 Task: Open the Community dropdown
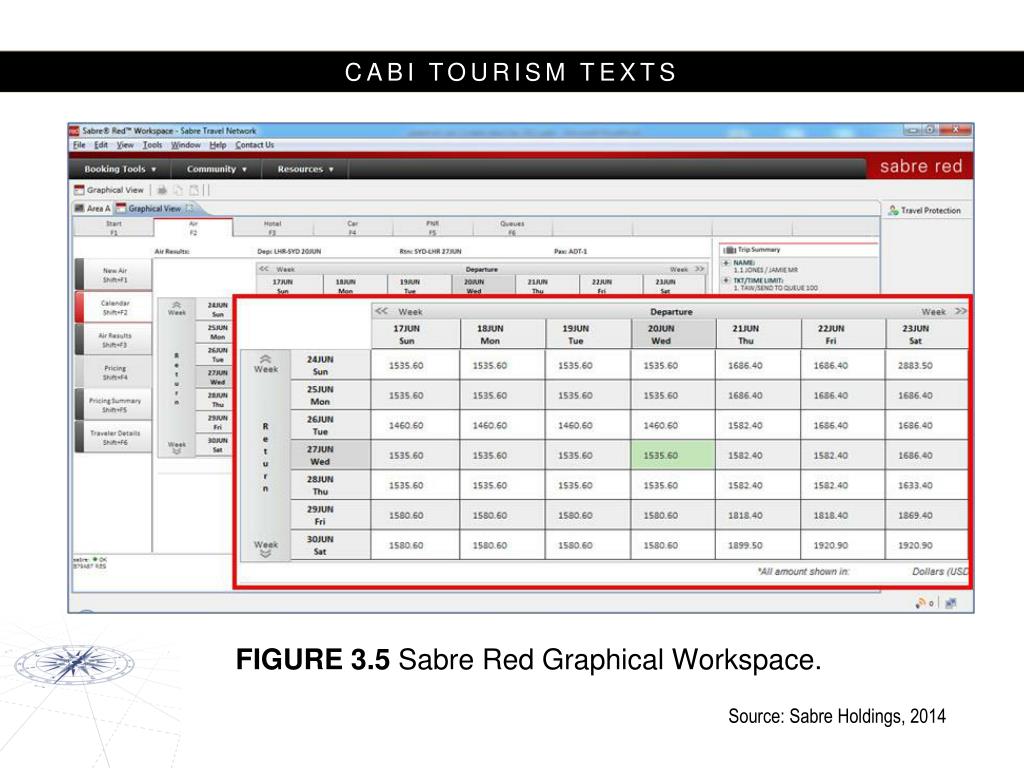(216, 169)
